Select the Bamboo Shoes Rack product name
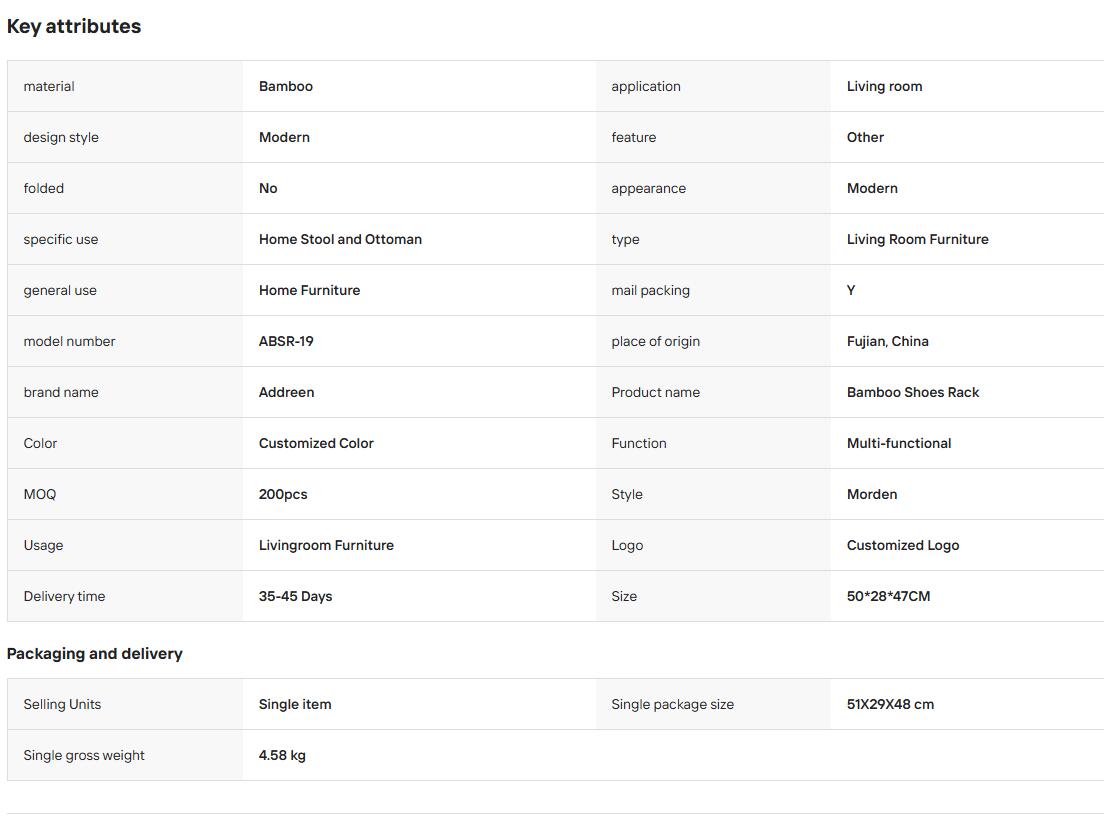 (913, 392)
